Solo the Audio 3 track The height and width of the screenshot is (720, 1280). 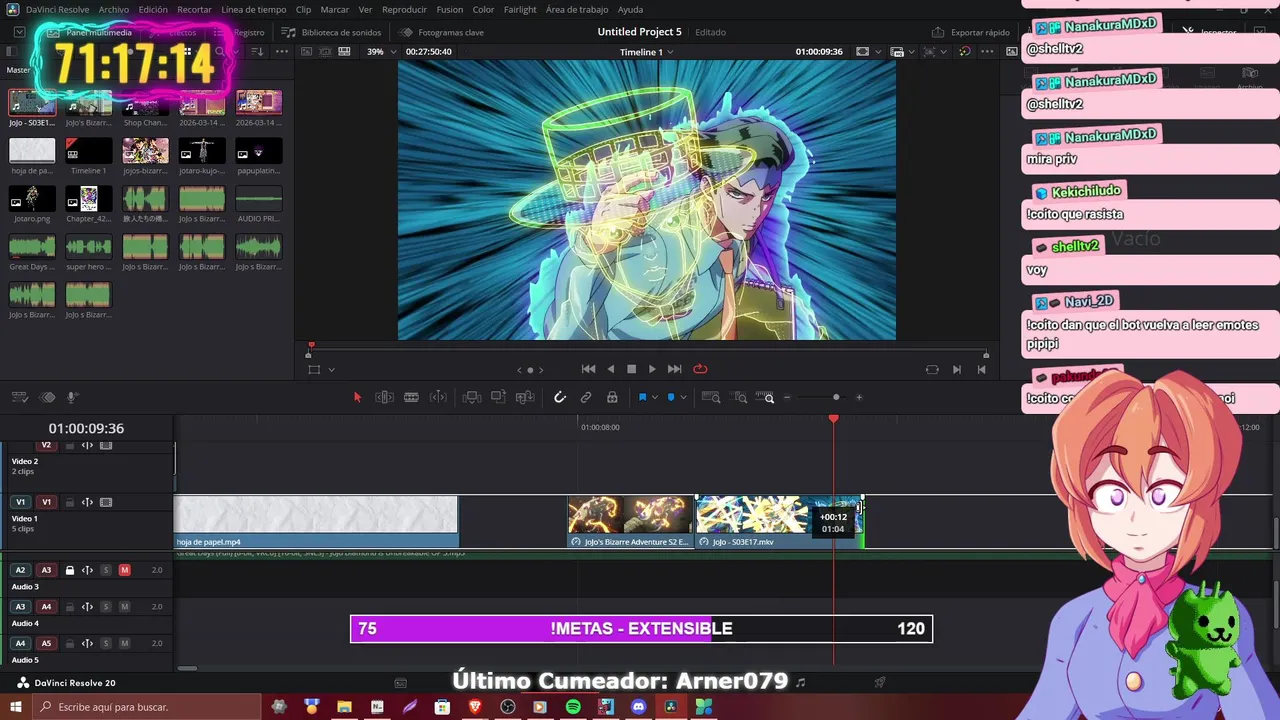[x=105, y=570]
